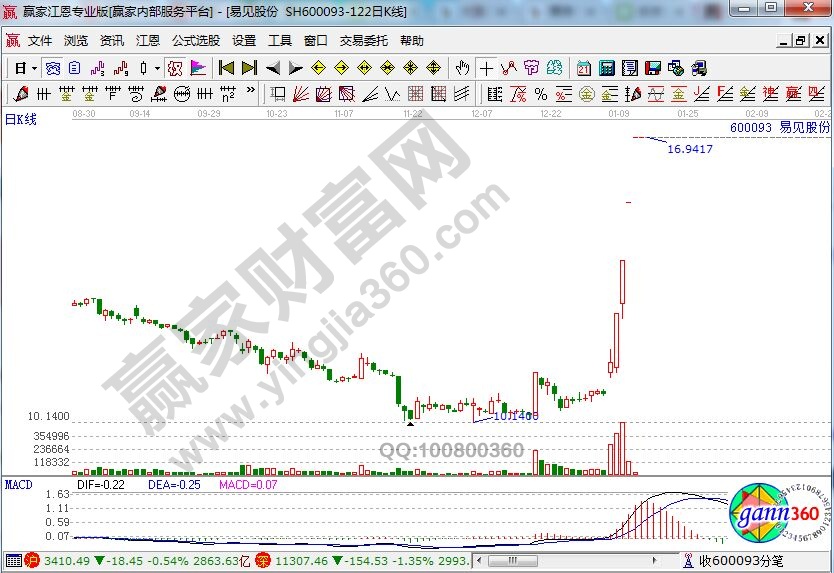Open the calculator icon in toolbar

click(x=607, y=68)
